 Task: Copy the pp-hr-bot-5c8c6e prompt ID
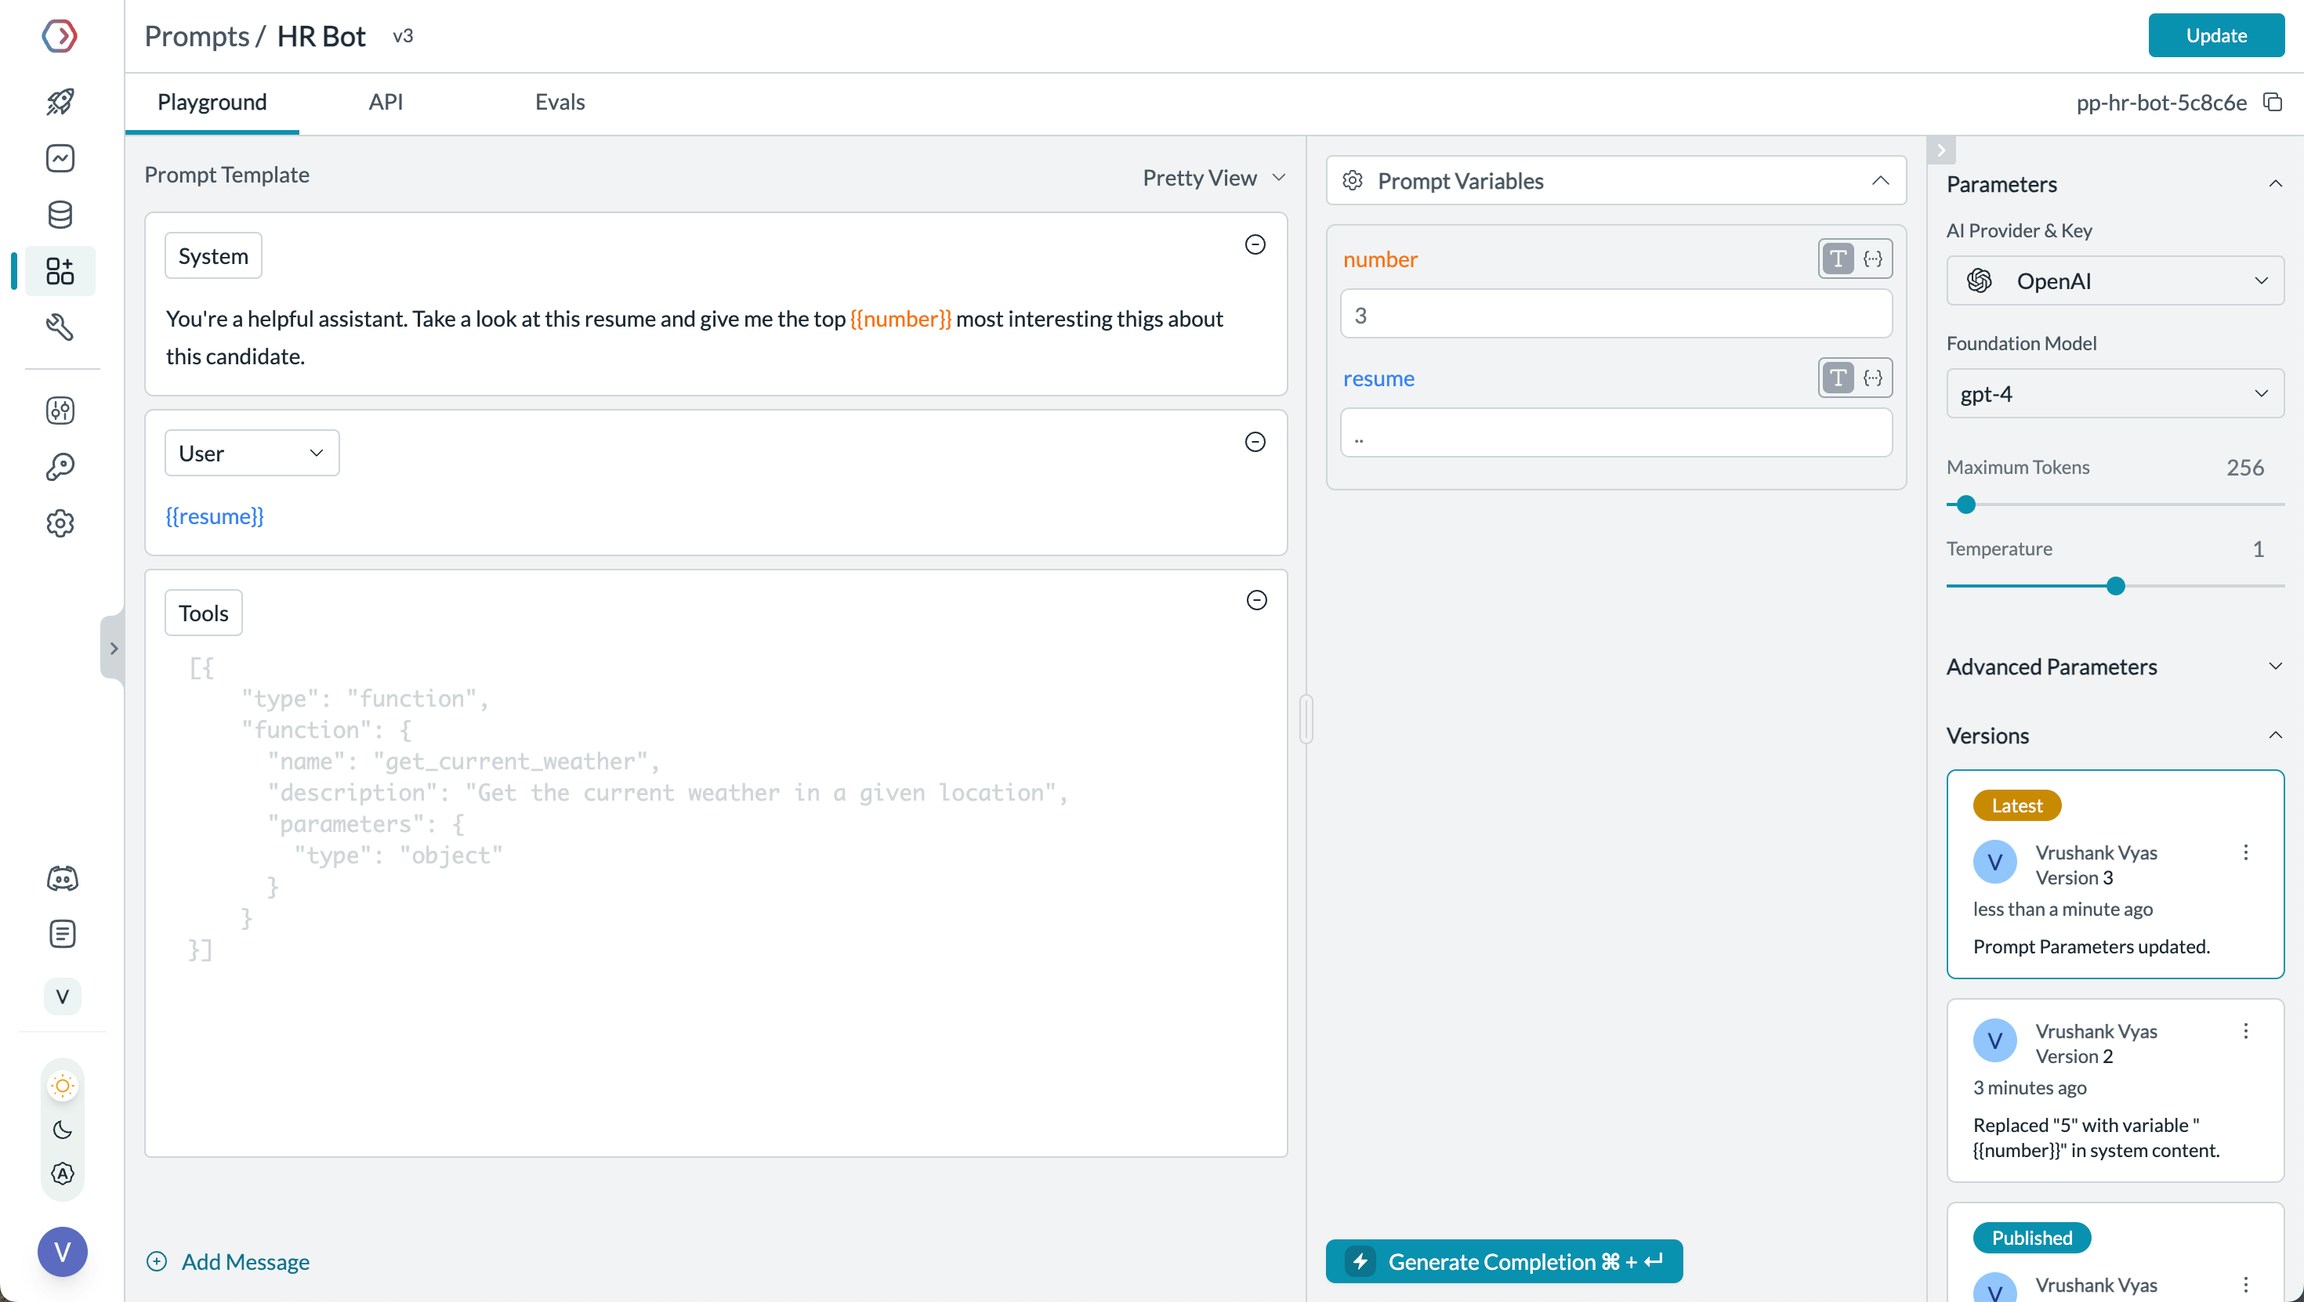pyautogui.click(x=2272, y=102)
